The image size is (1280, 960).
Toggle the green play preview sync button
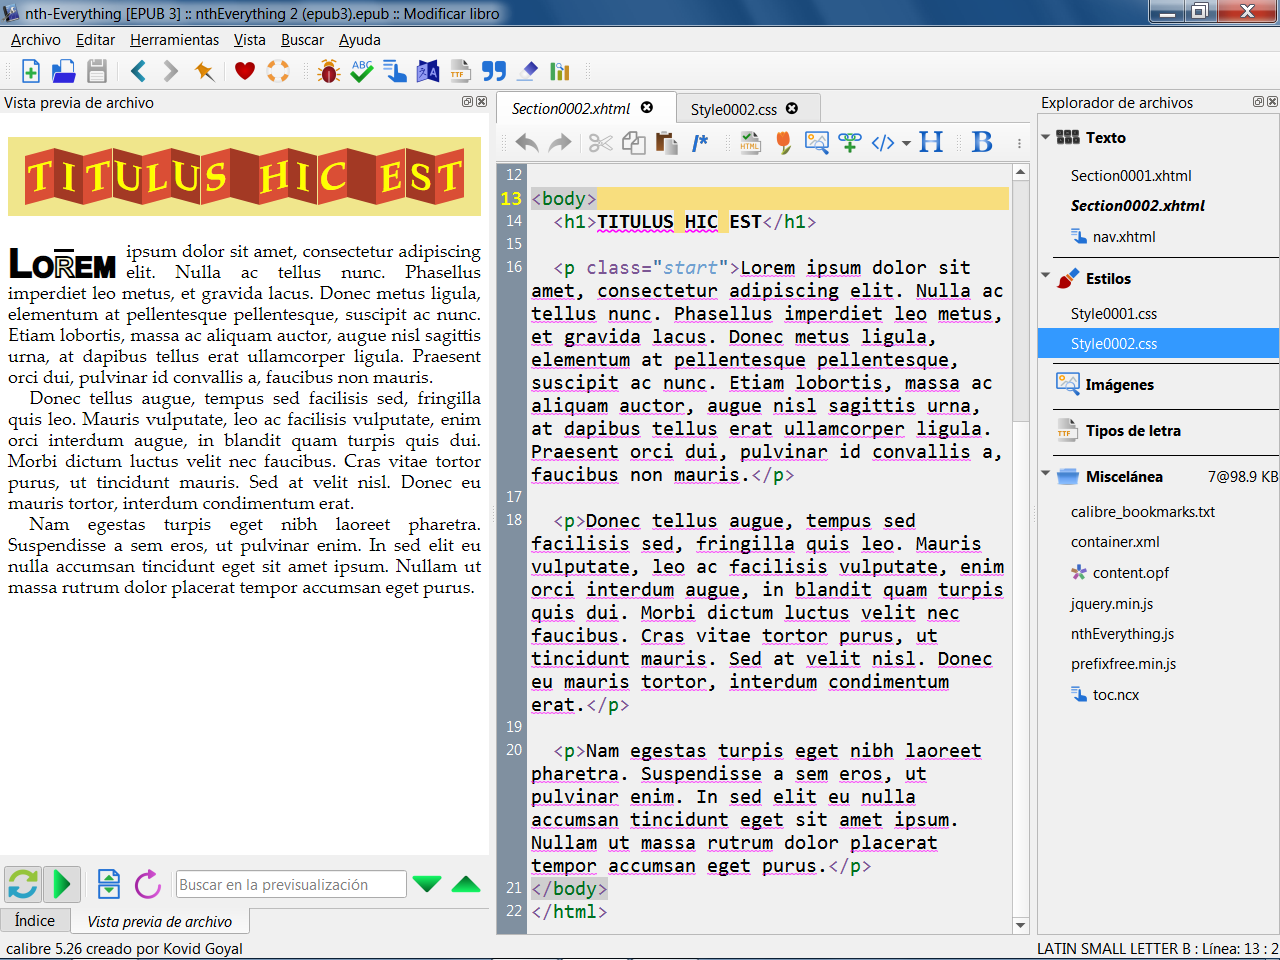62,884
